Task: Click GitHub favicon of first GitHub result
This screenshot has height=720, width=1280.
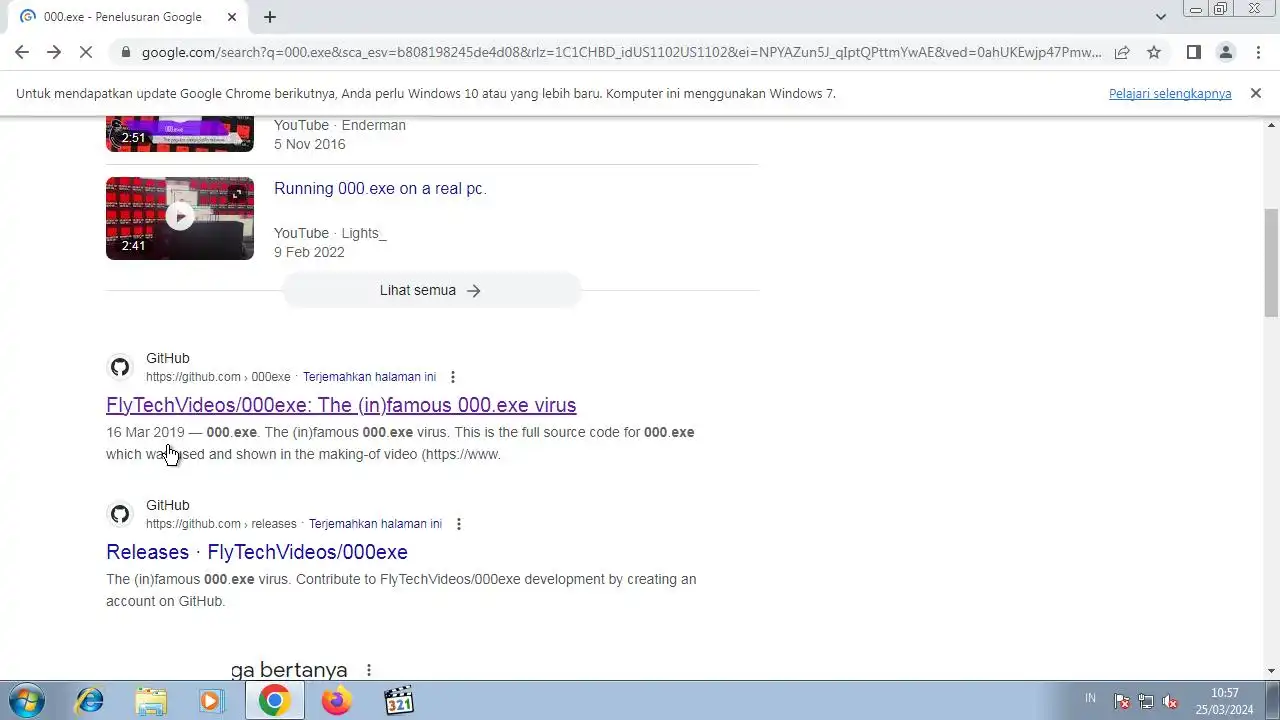Action: tap(120, 367)
